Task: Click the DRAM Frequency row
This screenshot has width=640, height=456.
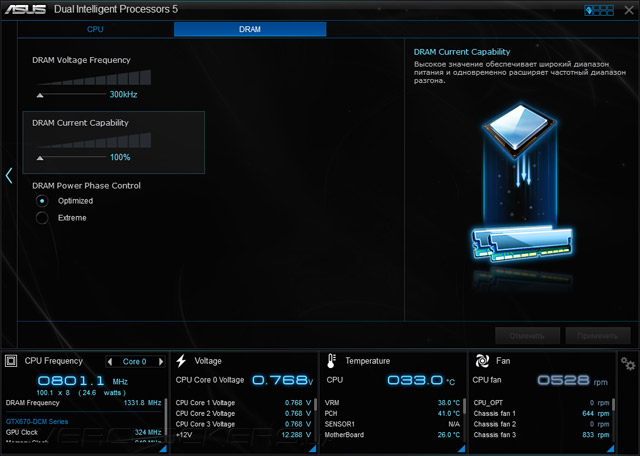Action: pyautogui.click(x=84, y=403)
